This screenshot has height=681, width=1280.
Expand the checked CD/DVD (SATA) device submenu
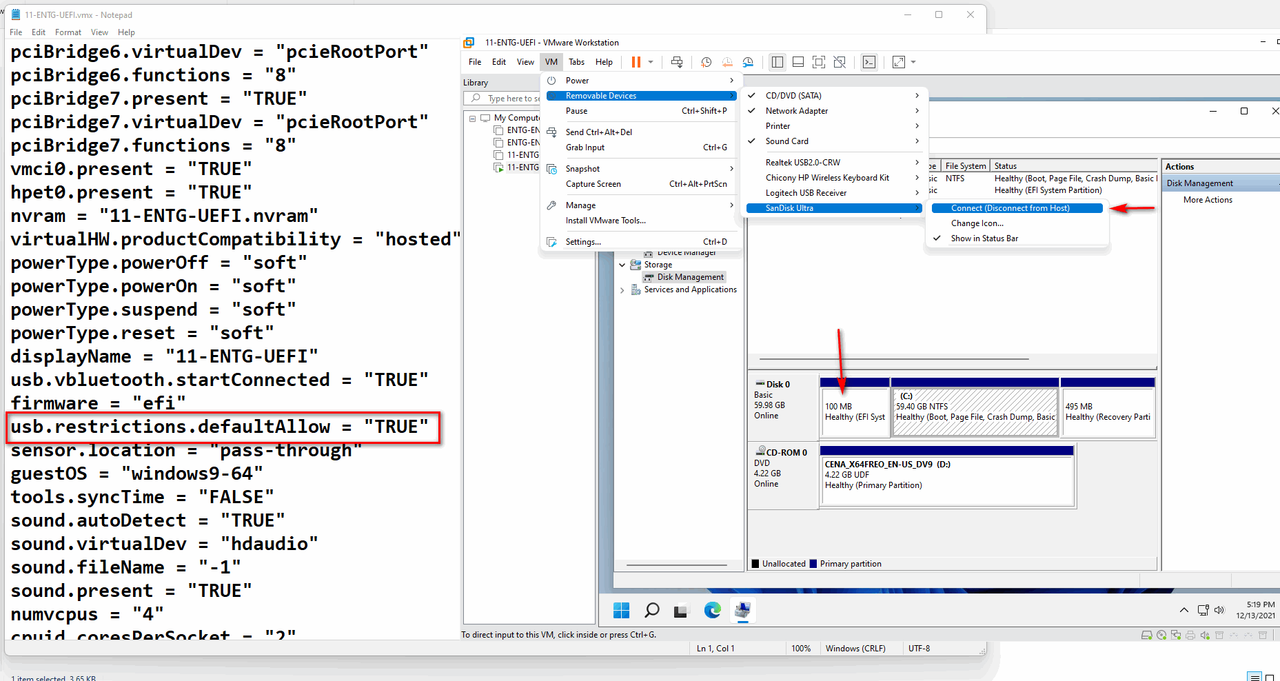(834, 96)
